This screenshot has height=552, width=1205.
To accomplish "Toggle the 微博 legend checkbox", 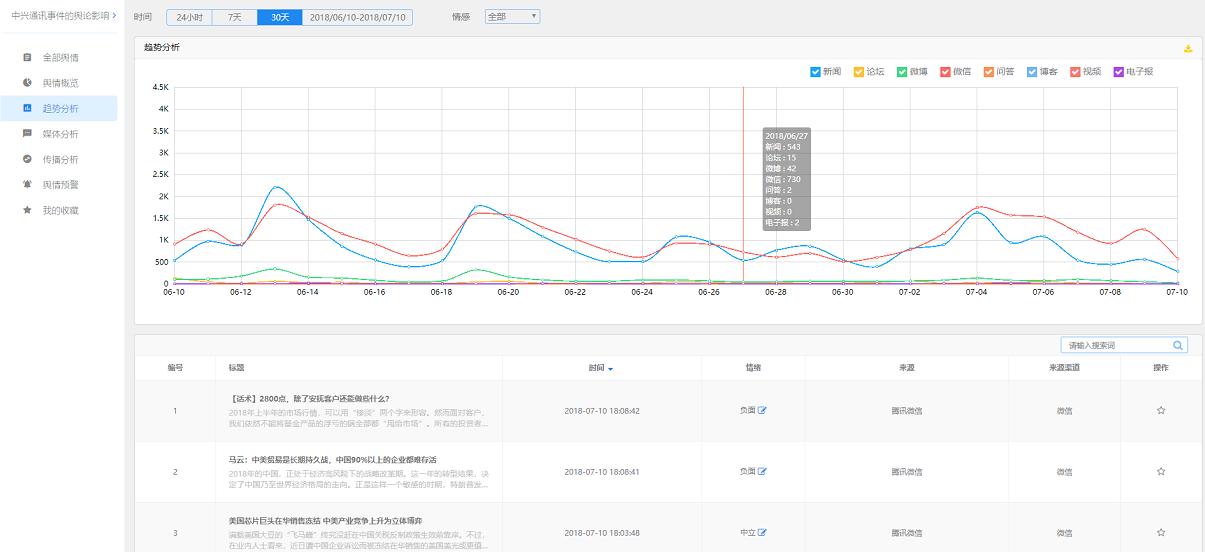I will pos(902,72).
